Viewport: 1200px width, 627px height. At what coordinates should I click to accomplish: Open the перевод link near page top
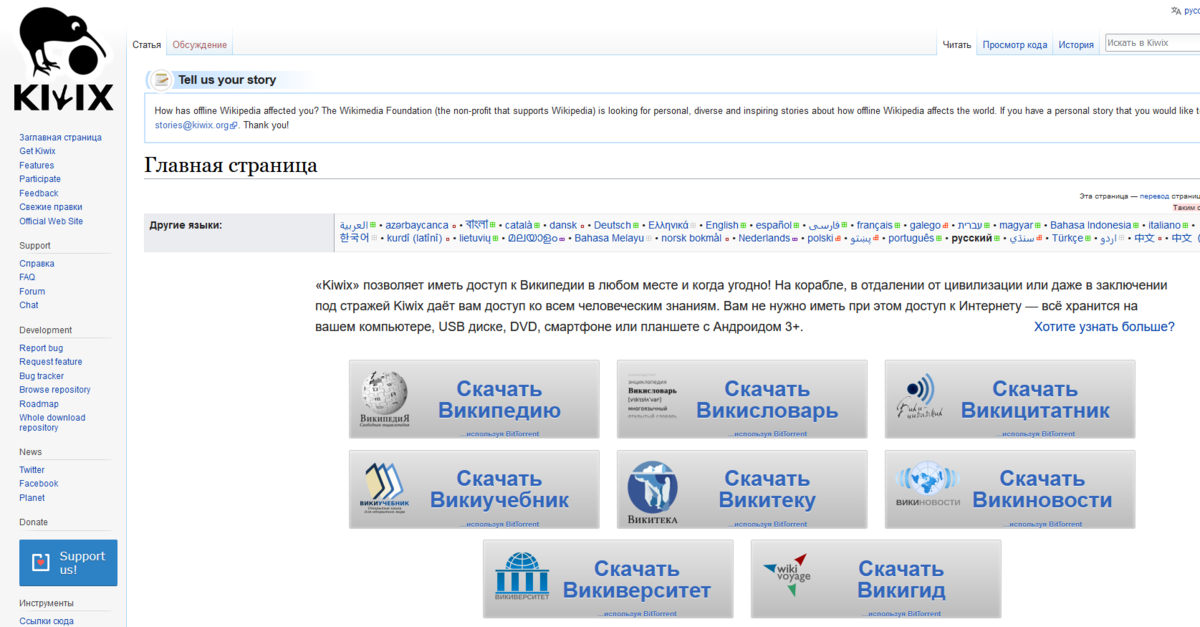[x=1154, y=196]
